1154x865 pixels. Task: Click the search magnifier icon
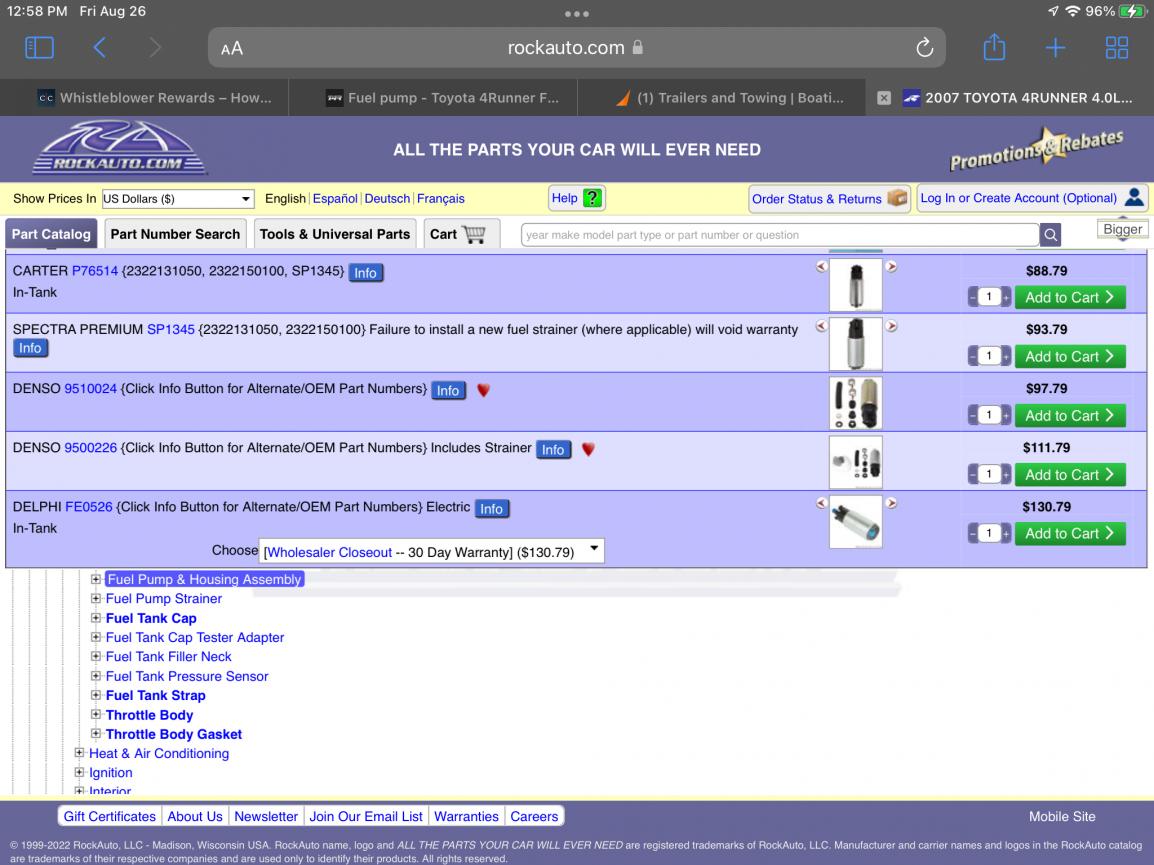point(1050,235)
